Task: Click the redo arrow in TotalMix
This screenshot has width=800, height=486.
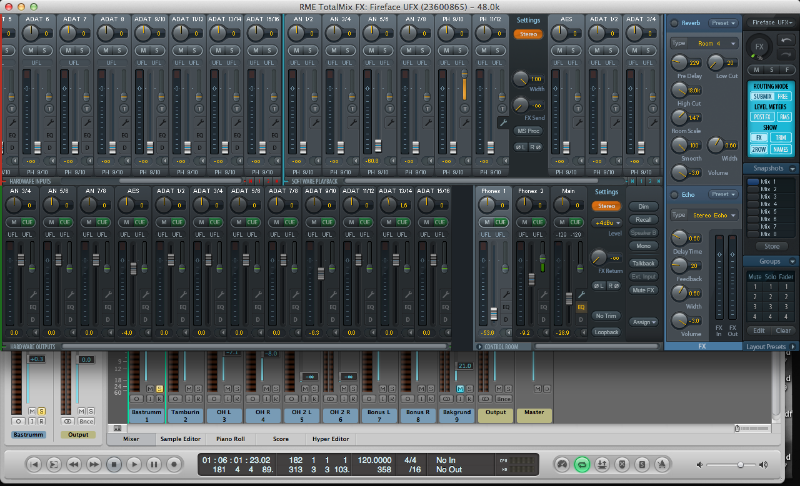Action: [785, 54]
